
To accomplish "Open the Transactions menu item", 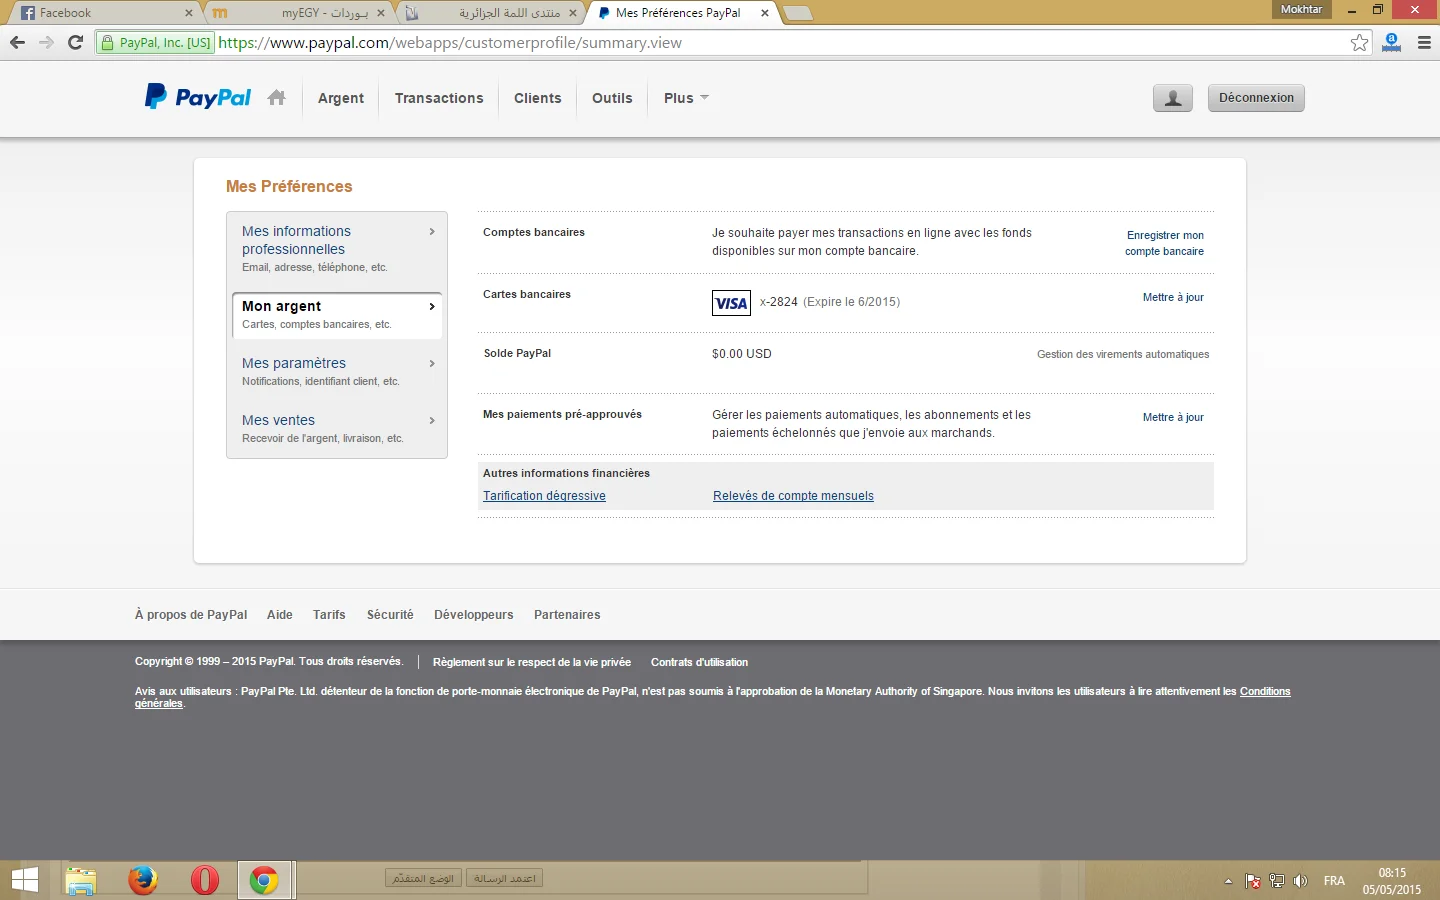I will tap(438, 98).
